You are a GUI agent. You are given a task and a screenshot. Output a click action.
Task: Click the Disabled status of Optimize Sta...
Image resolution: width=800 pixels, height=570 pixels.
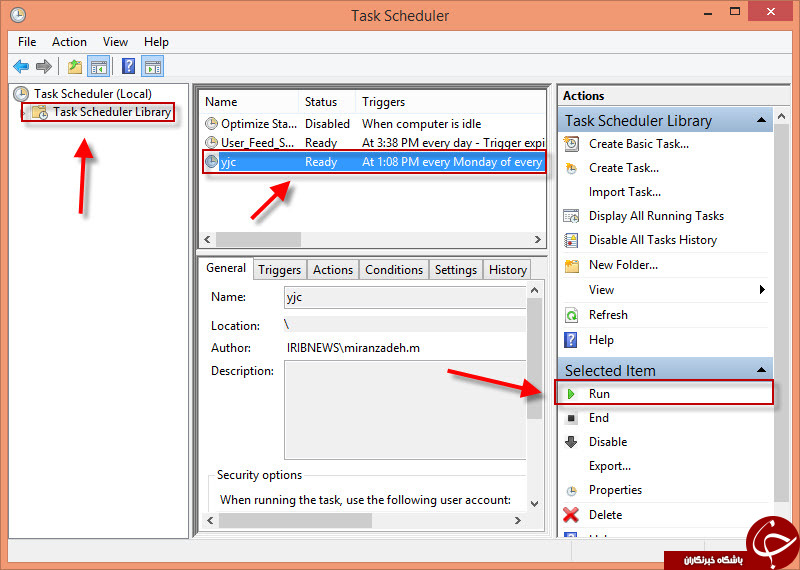point(327,123)
